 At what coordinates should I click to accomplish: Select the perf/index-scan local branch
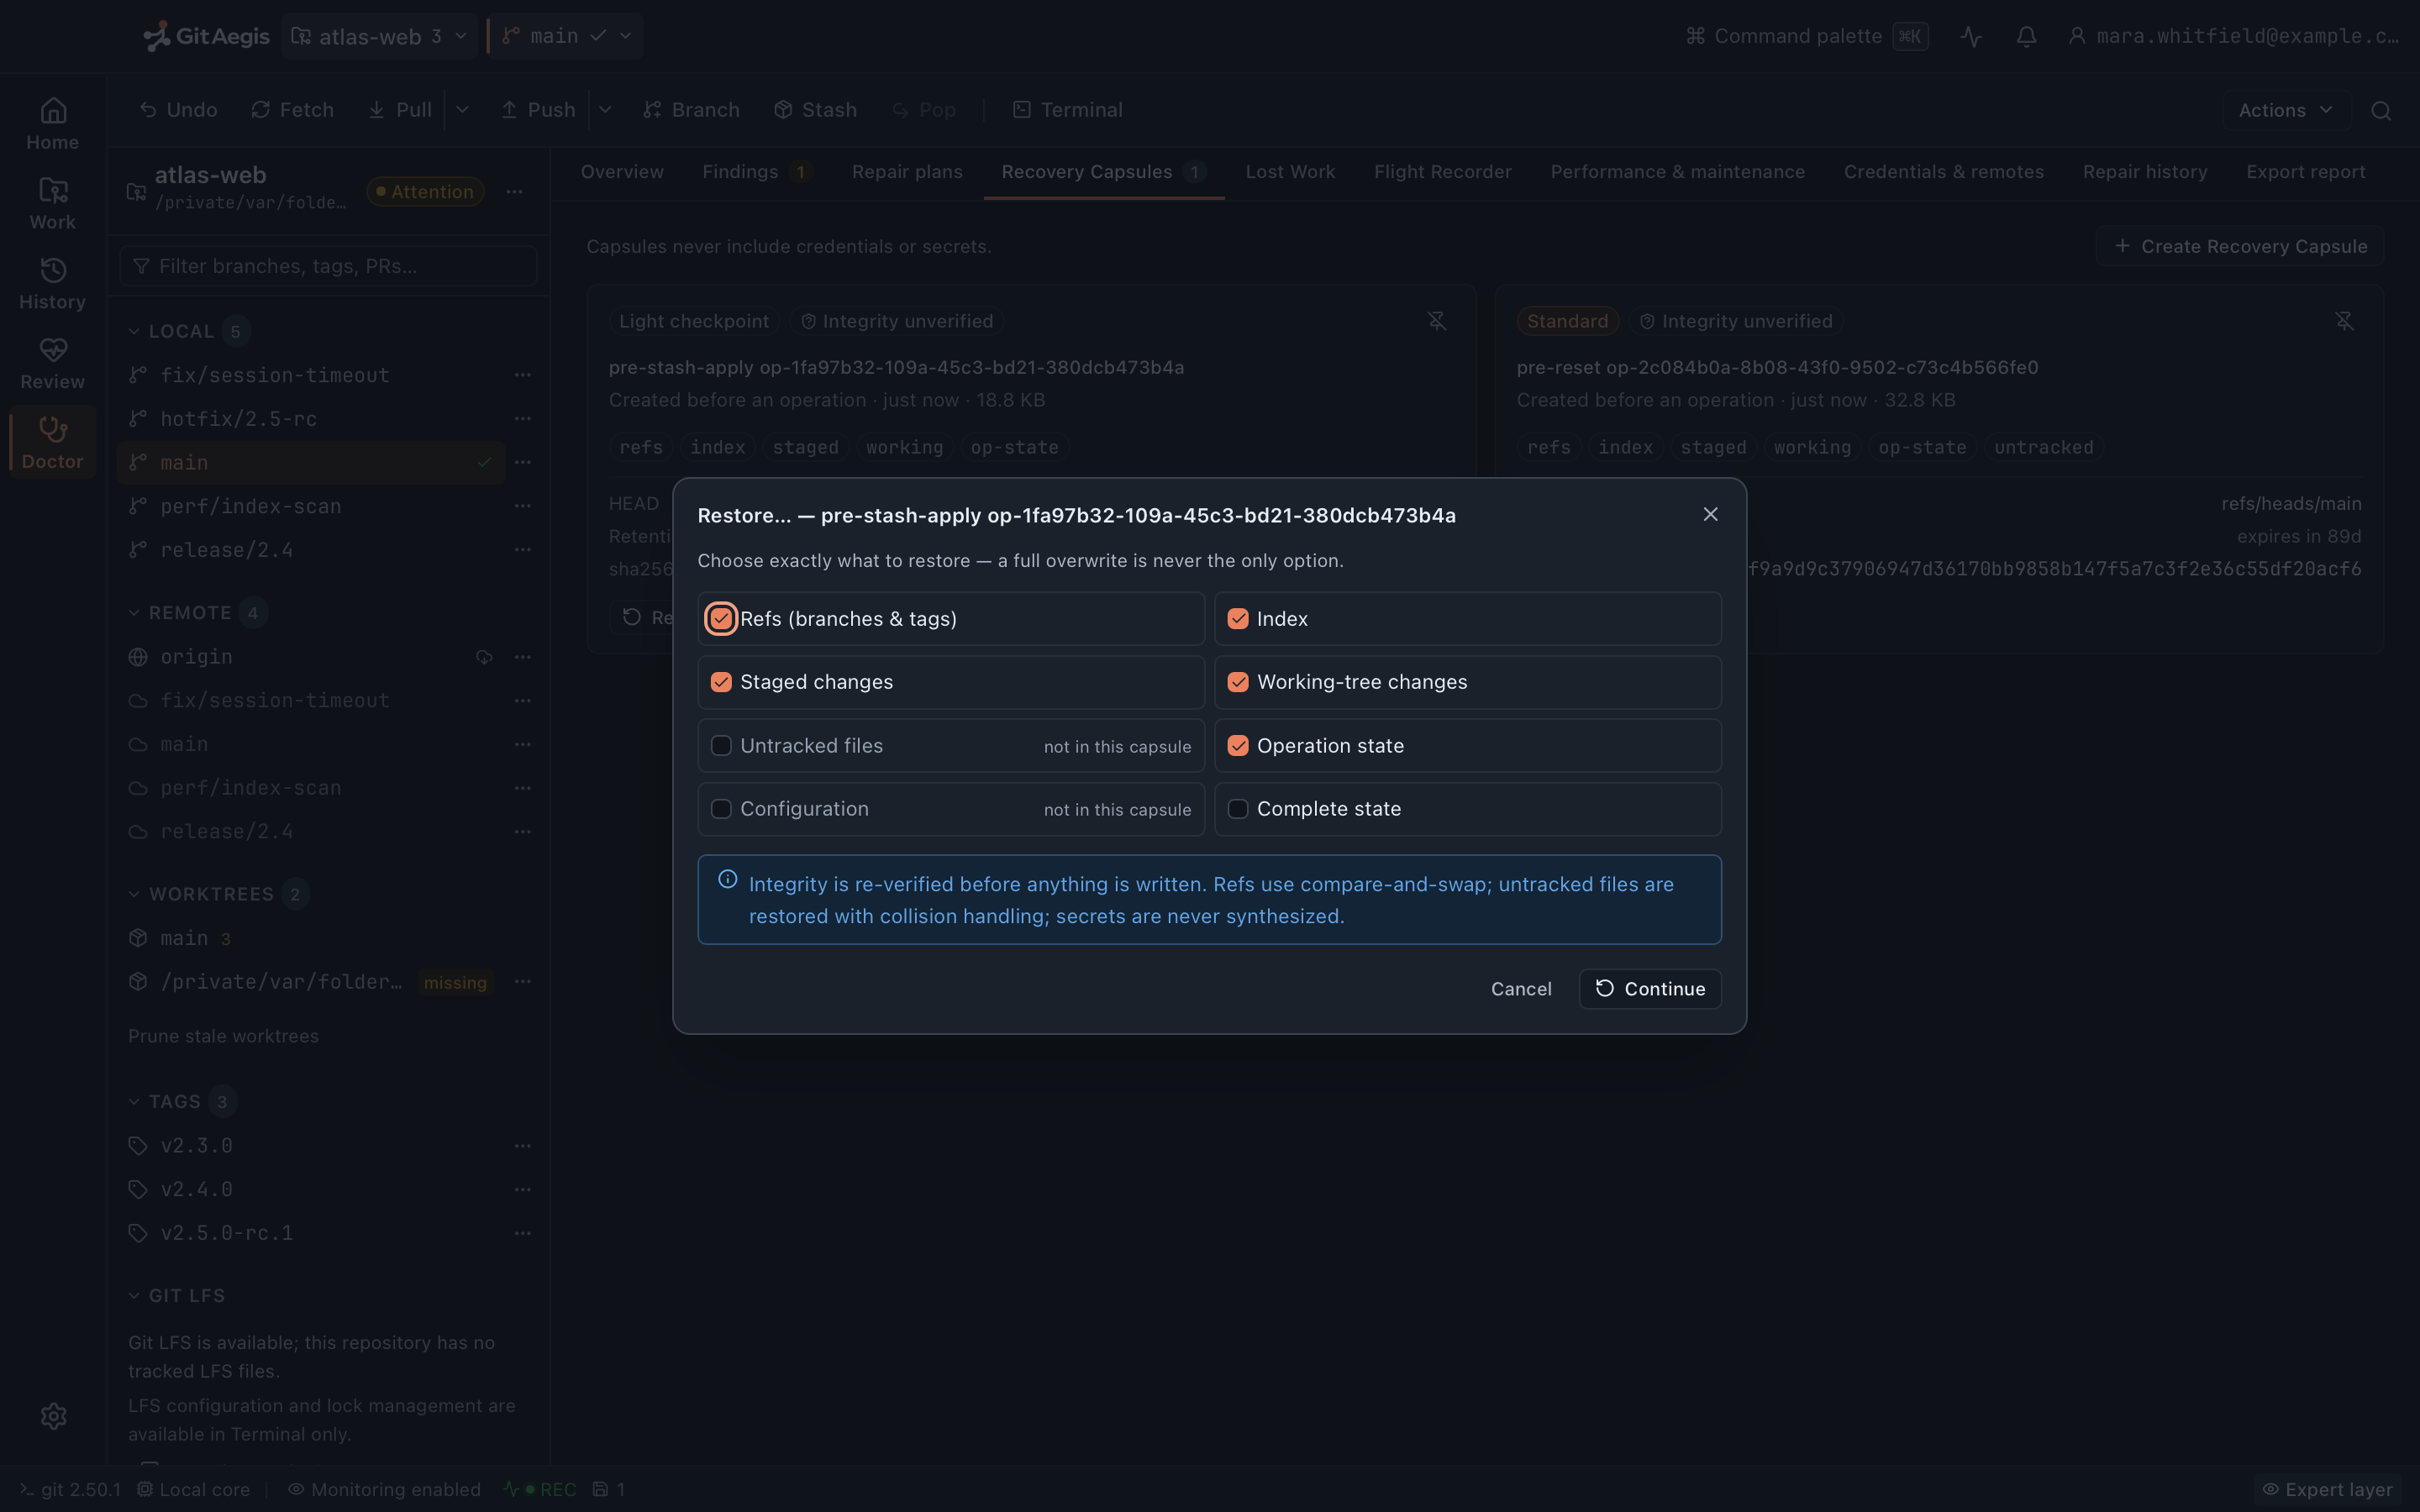click(311, 506)
